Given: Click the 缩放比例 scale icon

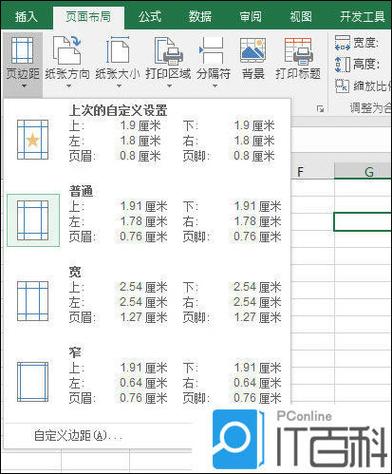Looking at the screenshot, I should coord(342,86).
